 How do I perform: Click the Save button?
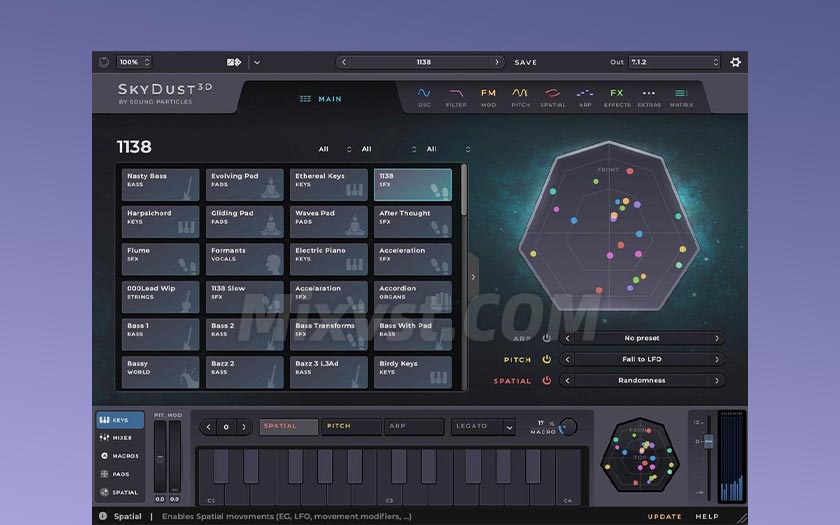[x=526, y=62]
